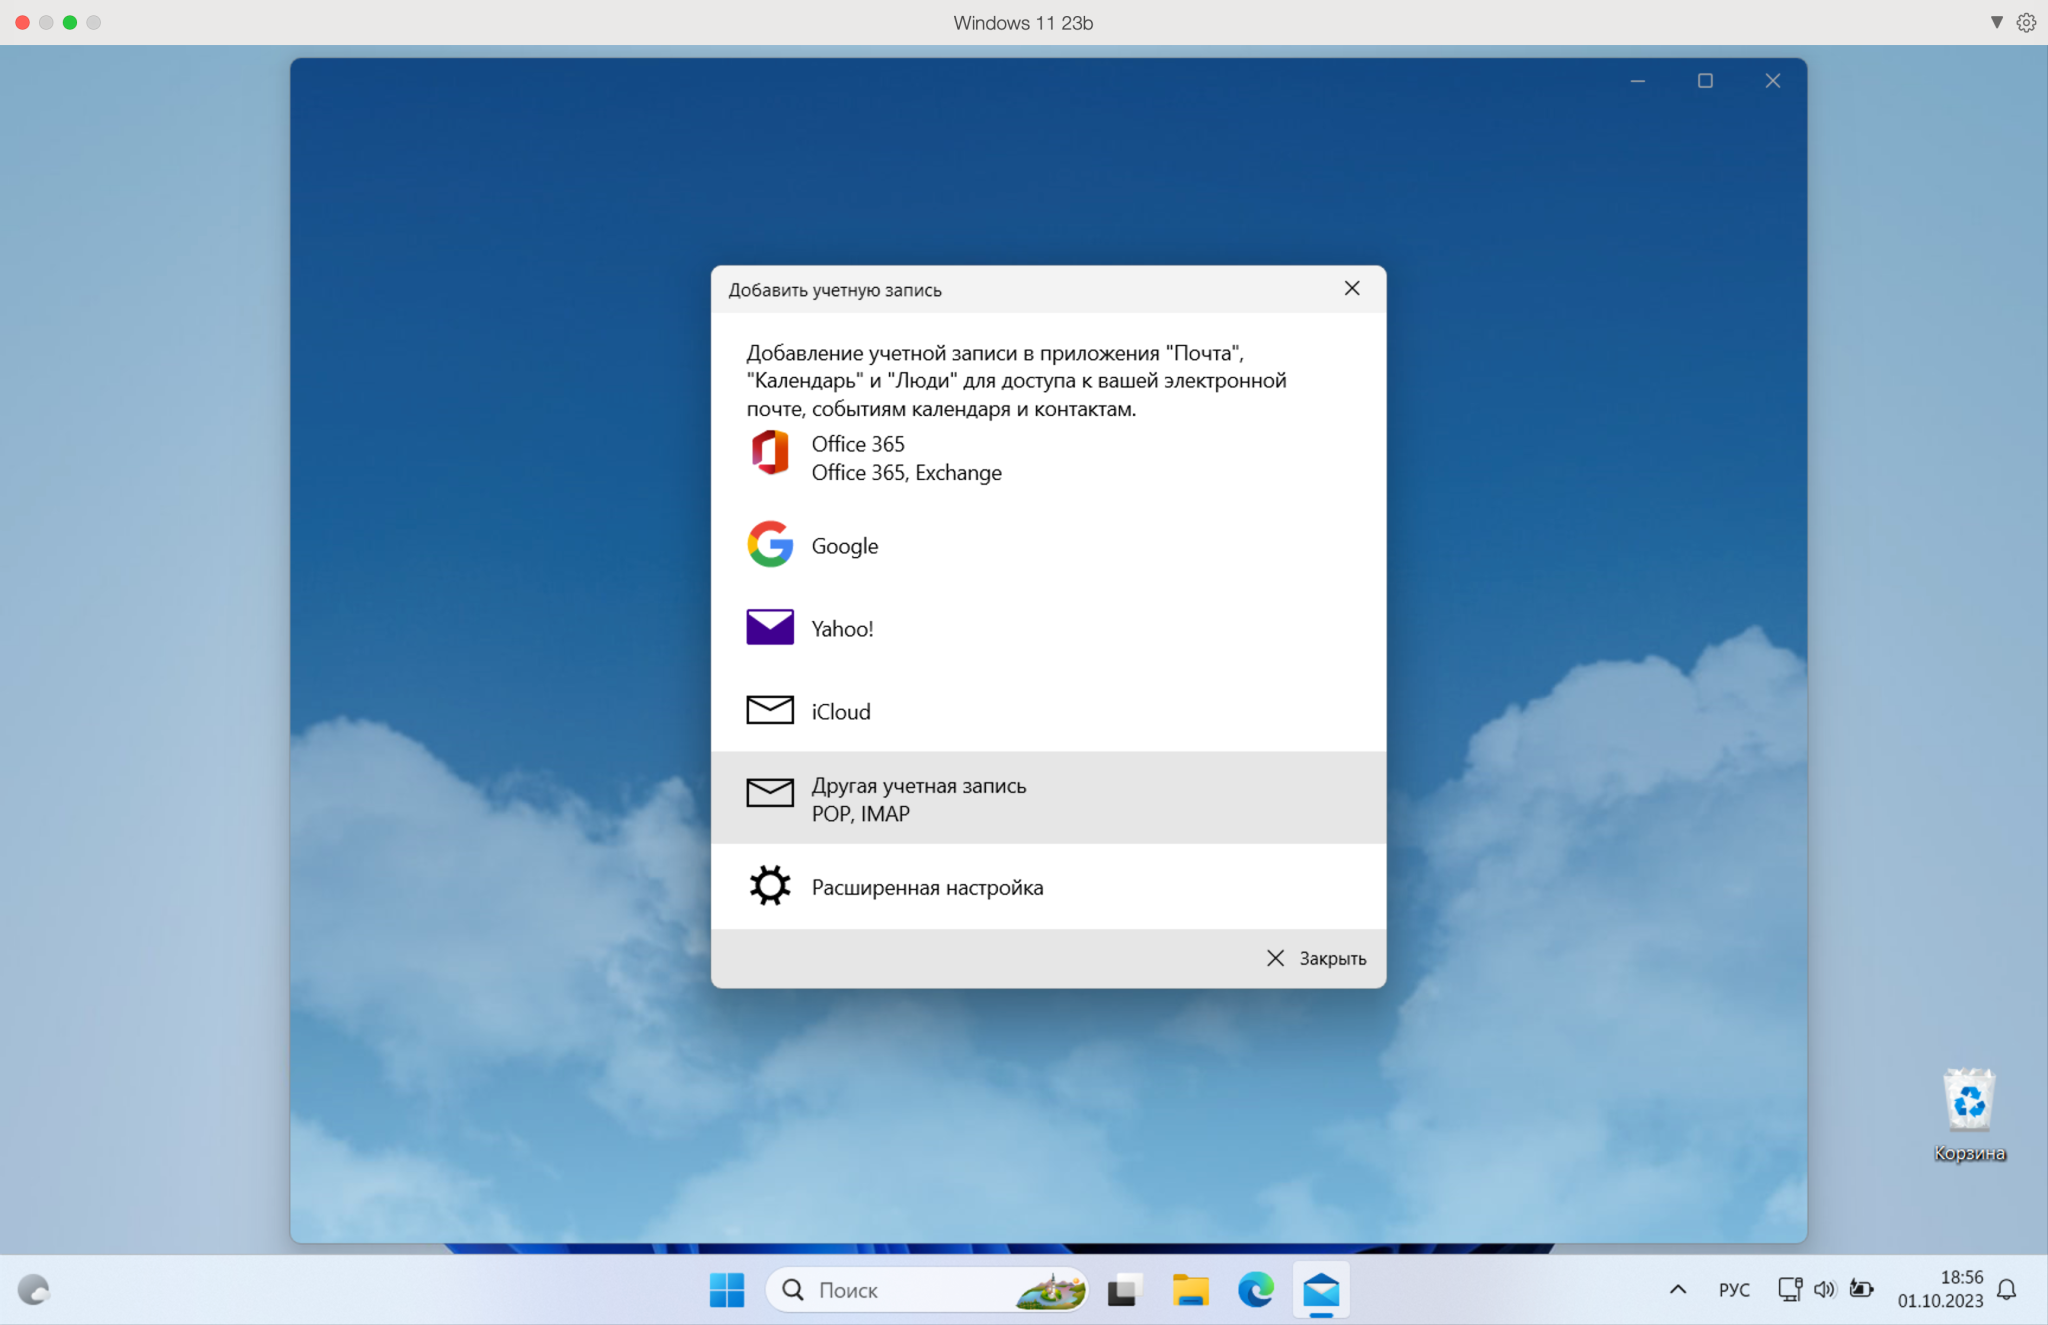The width and height of the screenshot is (2048, 1325).
Task: Select the Корзина recycle bin icon
Action: point(1969,1115)
